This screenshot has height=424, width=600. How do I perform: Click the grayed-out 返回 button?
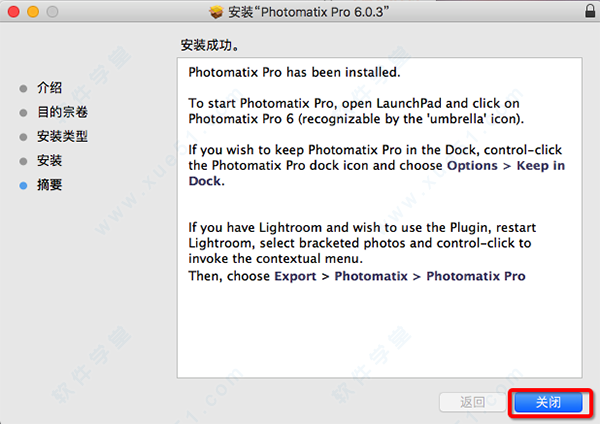(473, 402)
